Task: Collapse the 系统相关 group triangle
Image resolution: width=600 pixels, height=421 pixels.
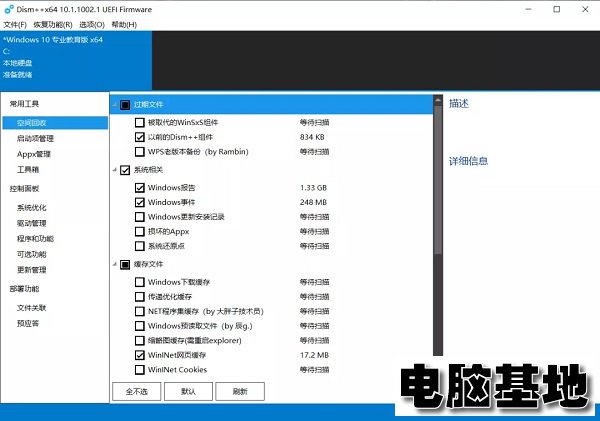Action: [115, 170]
